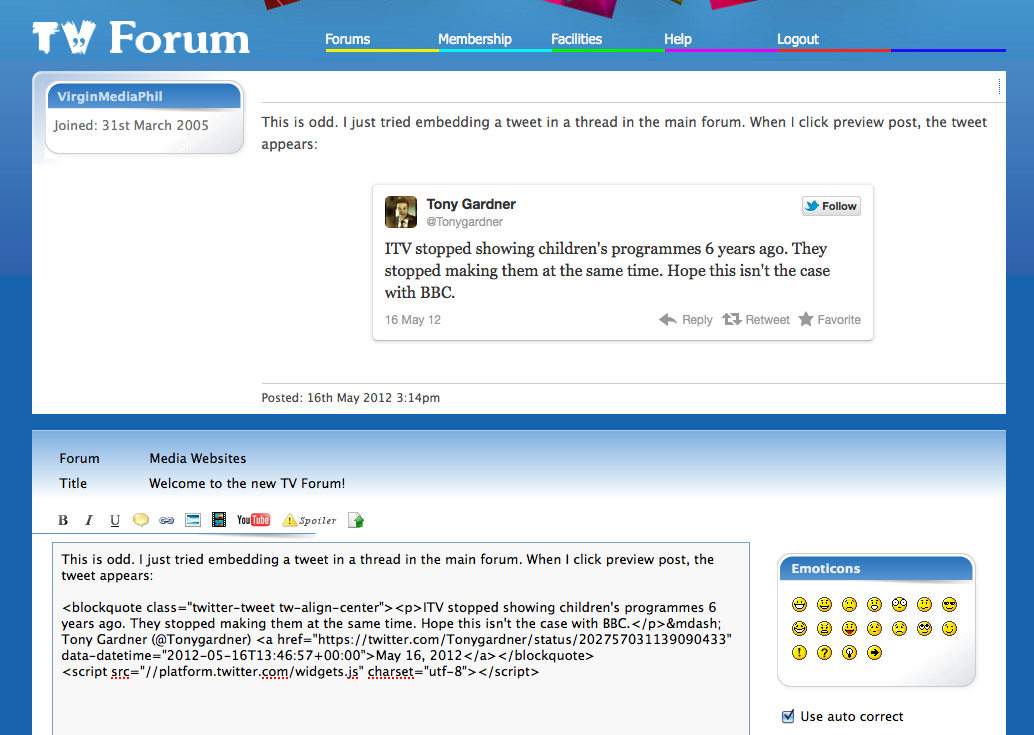
Task: Open the Membership menu
Action: 475,39
